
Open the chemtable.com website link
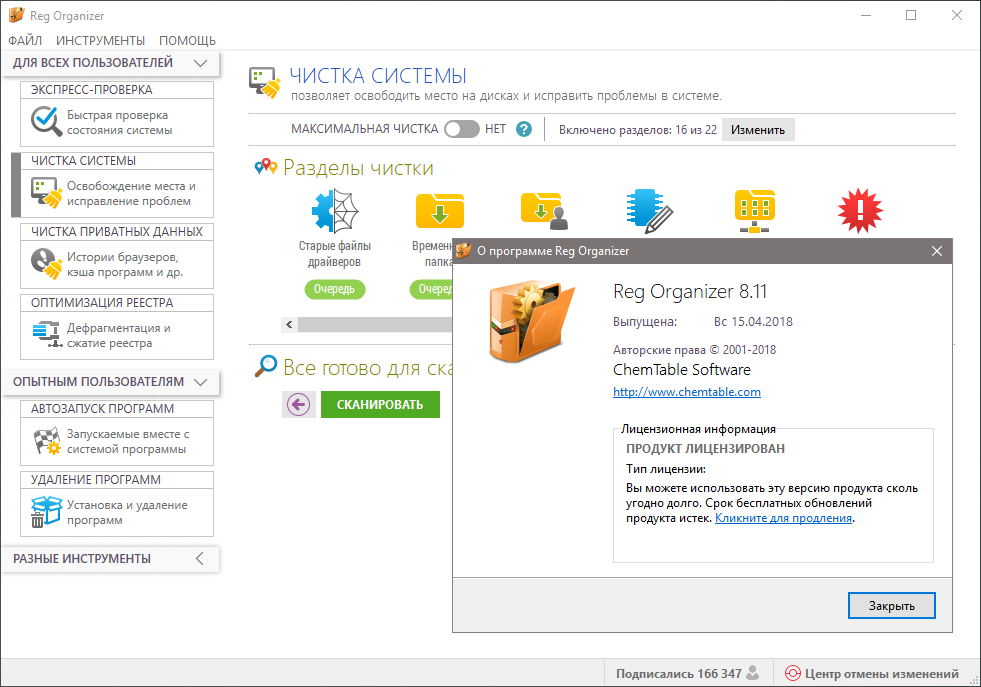pos(686,392)
